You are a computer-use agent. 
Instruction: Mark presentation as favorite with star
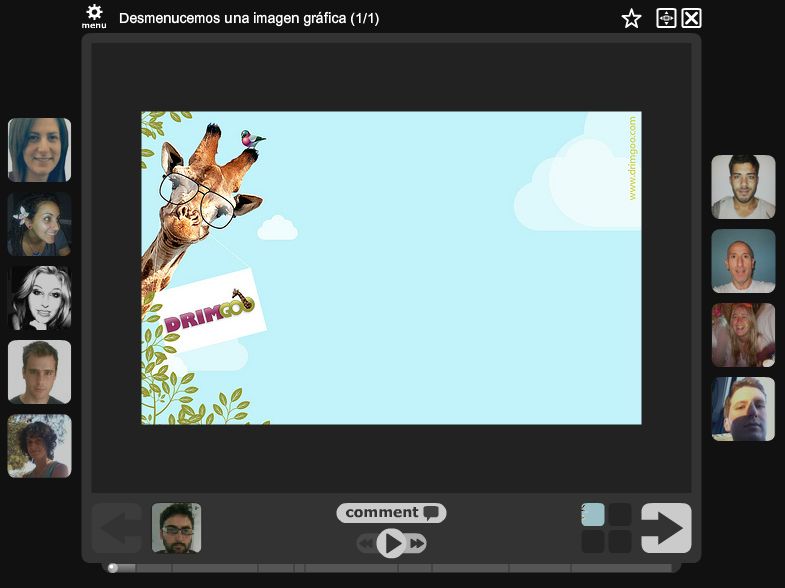631,19
